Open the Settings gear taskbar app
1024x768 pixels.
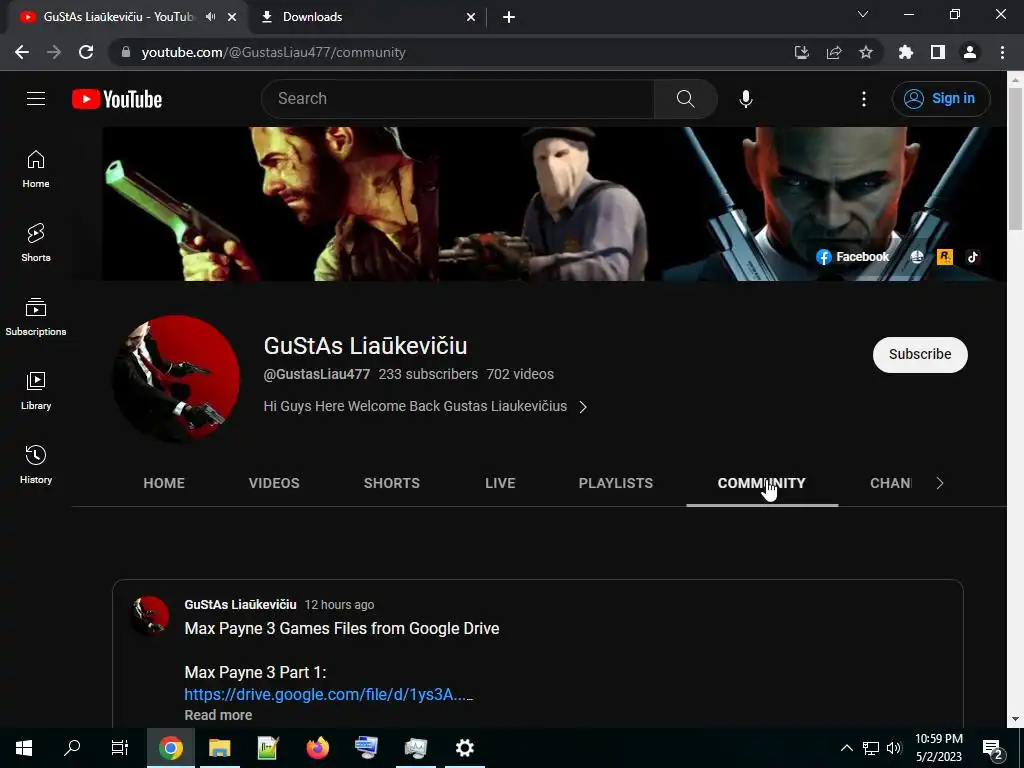[x=464, y=748]
